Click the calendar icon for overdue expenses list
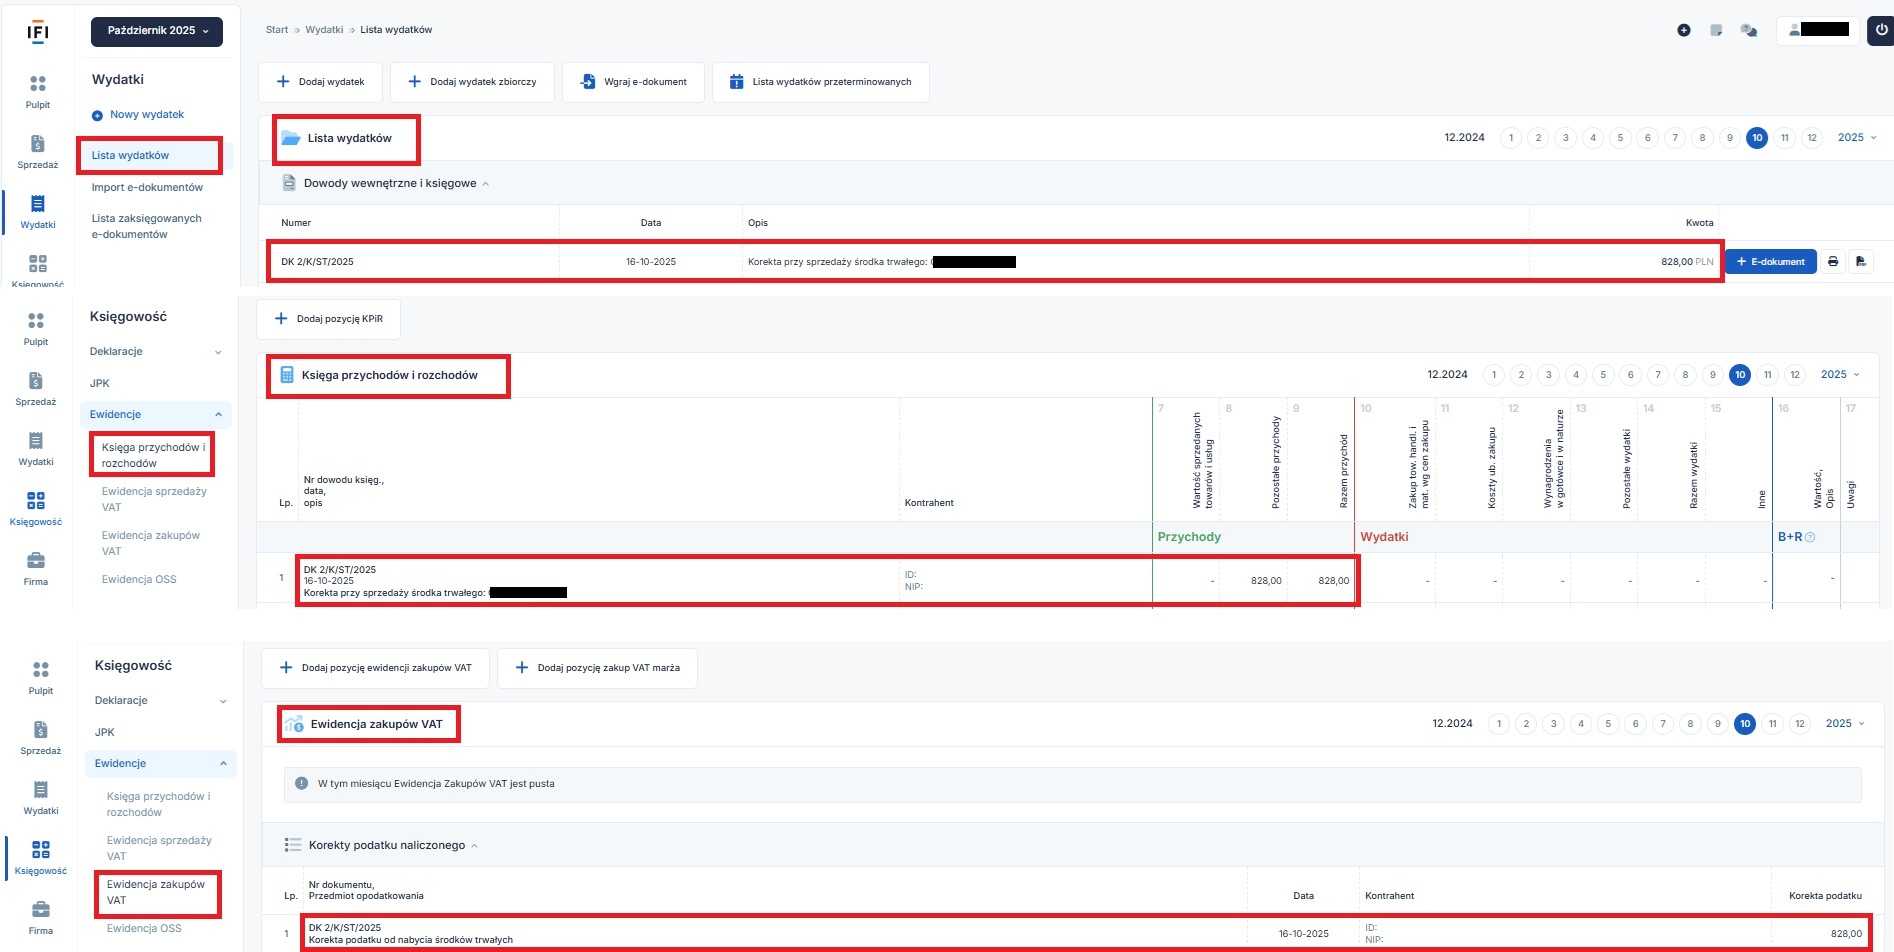The height and width of the screenshot is (952, 1894). [736, 82]
